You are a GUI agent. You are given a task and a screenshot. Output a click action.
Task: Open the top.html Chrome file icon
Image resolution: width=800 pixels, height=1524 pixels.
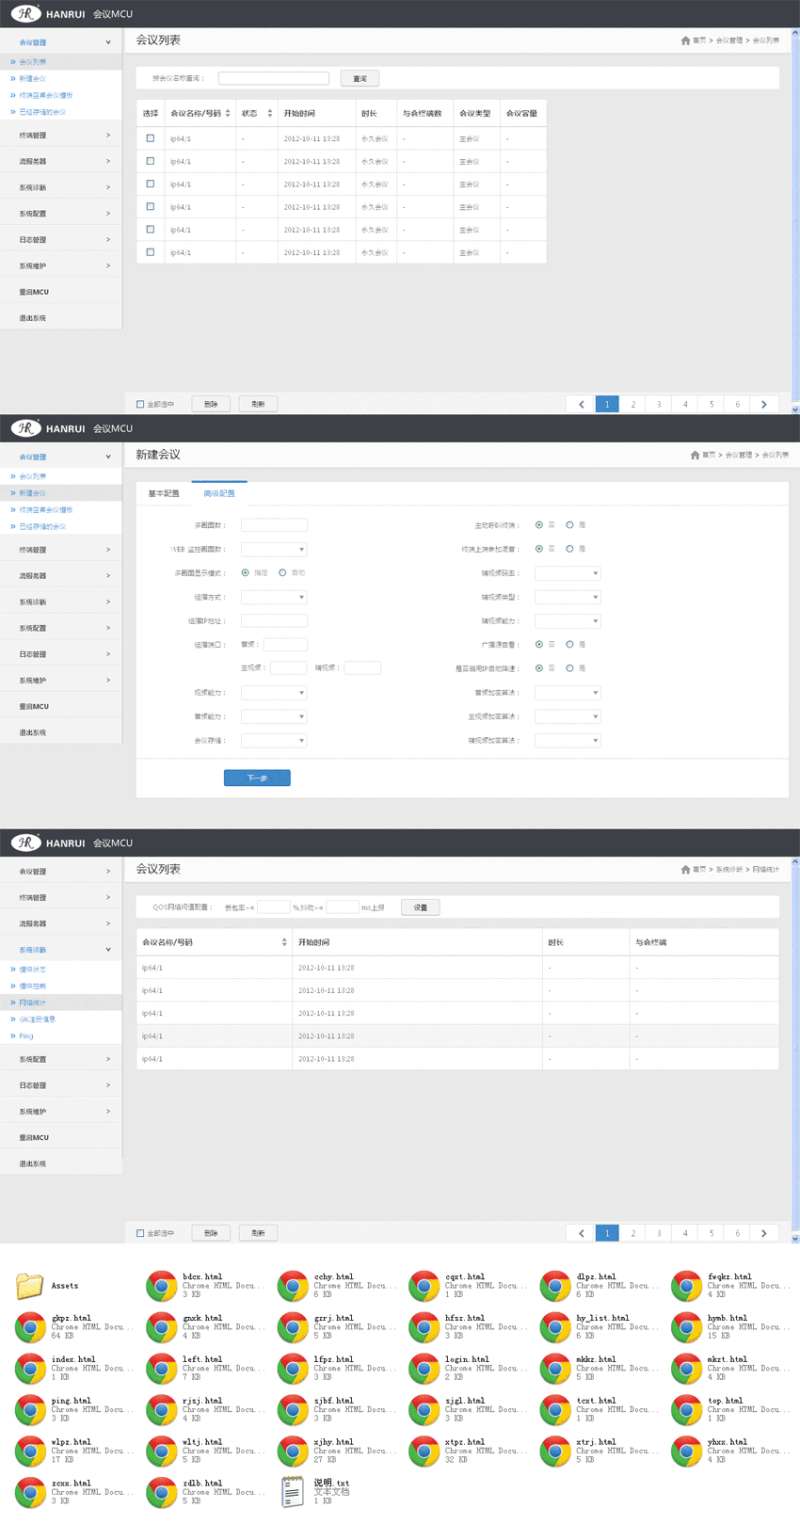click(687, 1409)
